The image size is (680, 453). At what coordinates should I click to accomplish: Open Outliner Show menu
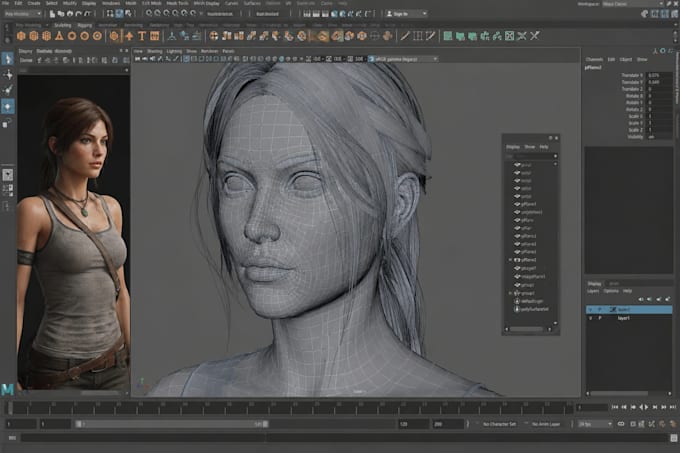[x=530, y=147]
